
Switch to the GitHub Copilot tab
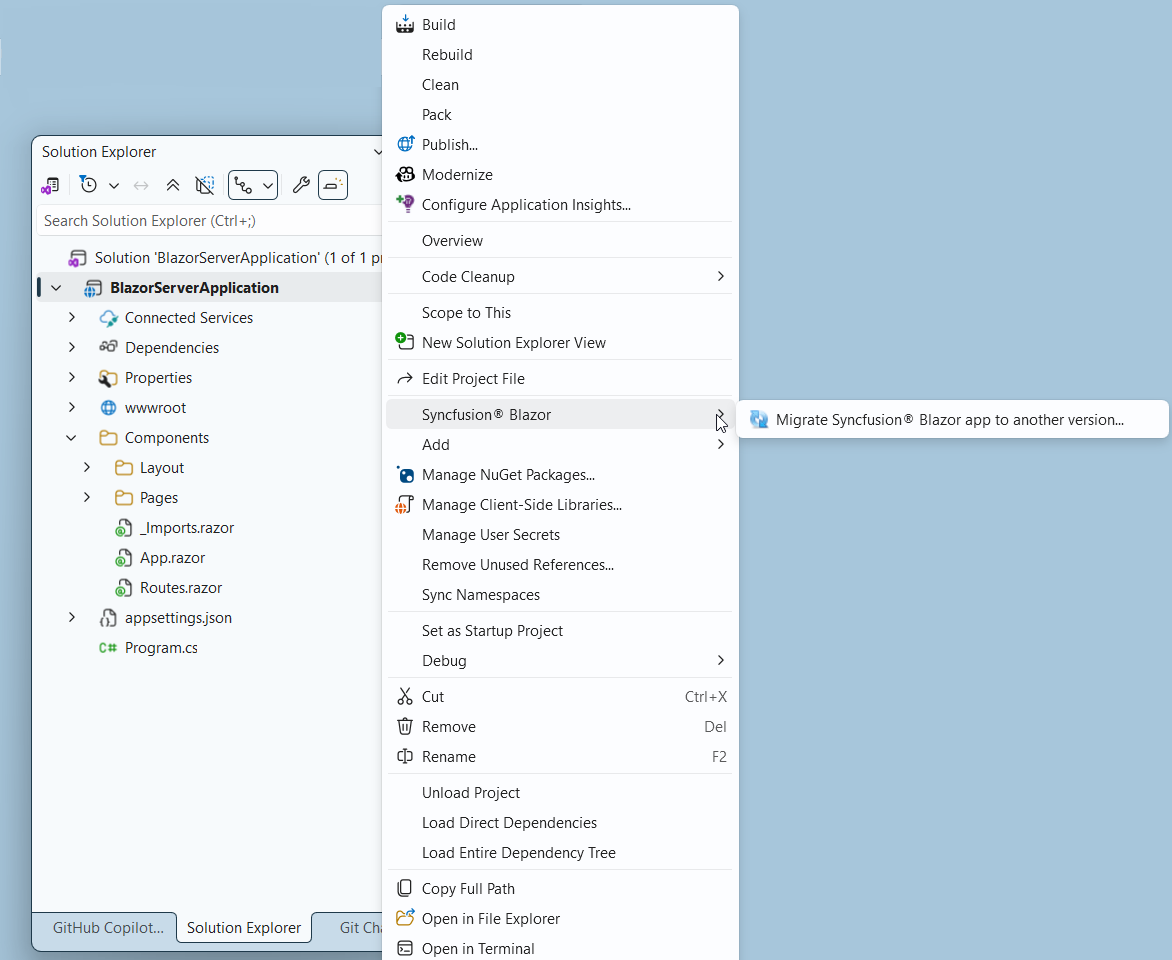pyautogui.click(x=104, y=928)
